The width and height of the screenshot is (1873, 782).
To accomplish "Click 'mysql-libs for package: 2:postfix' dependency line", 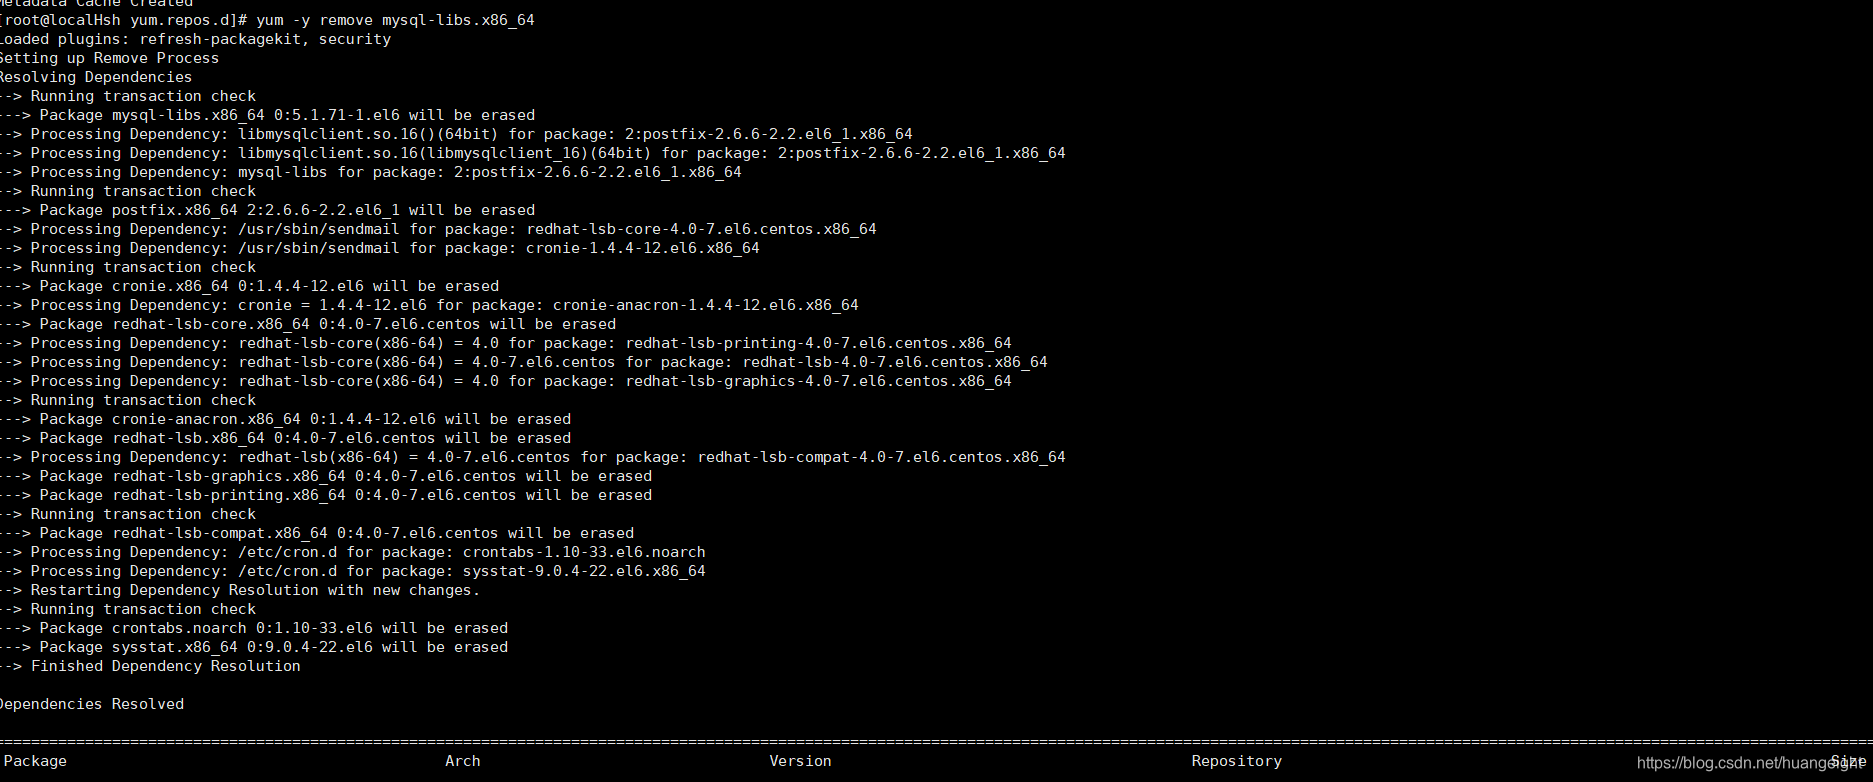I will [371, 172].
